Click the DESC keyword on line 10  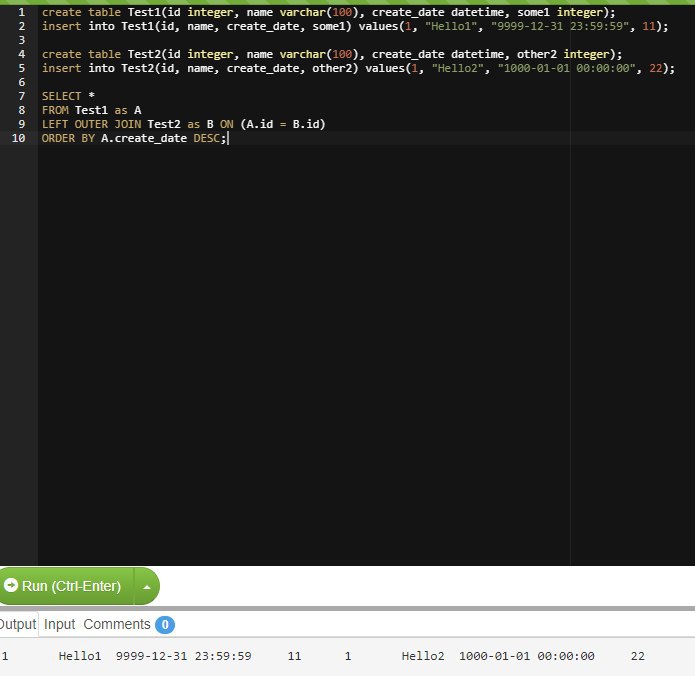click(207, 138)
